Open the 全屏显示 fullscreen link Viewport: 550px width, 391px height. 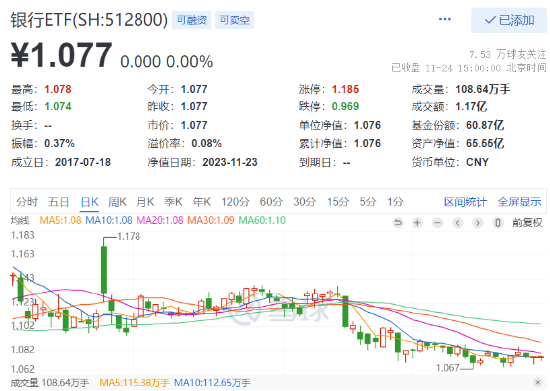click(519, 202)
